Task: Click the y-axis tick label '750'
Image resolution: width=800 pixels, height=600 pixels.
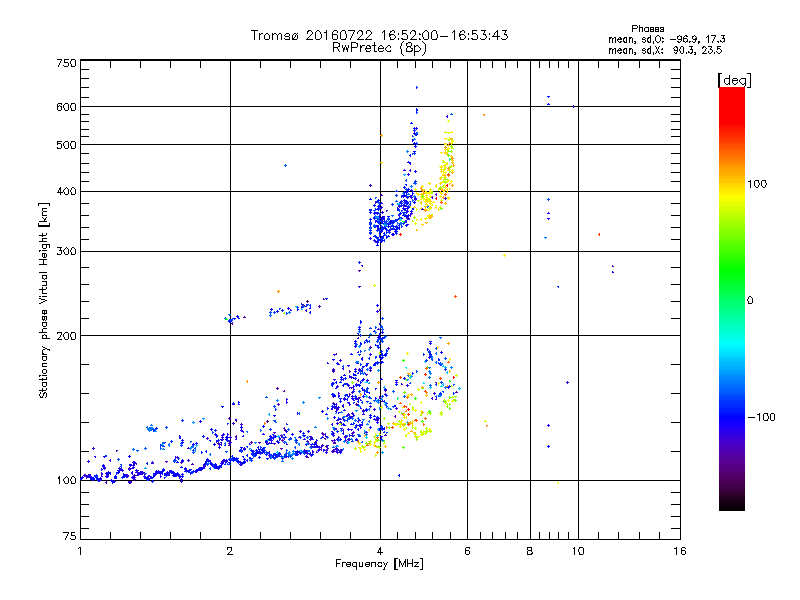Action: pos(66,63)
